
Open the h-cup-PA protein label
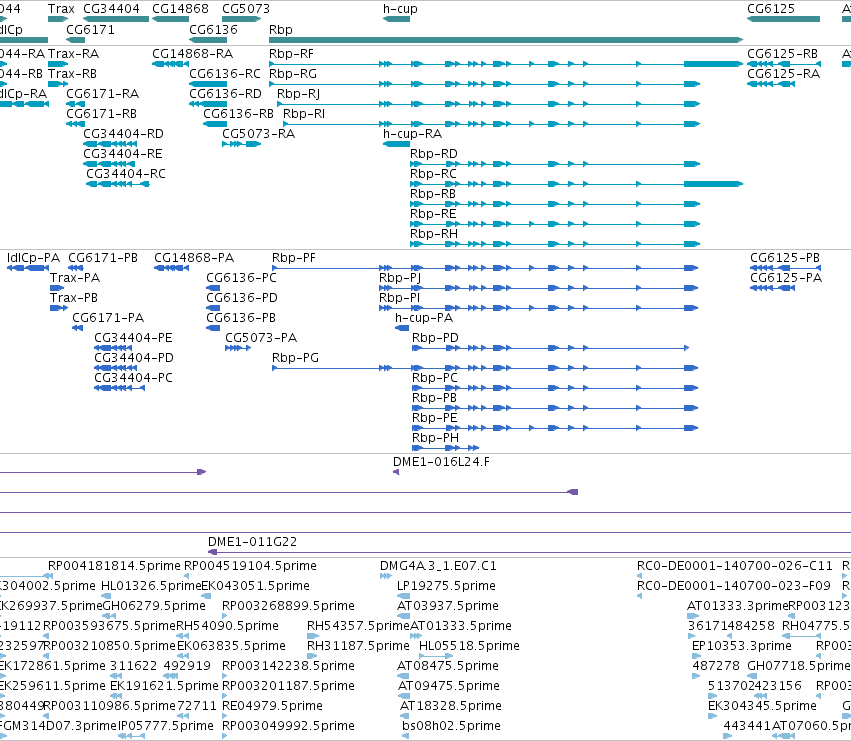coord(424,318)
